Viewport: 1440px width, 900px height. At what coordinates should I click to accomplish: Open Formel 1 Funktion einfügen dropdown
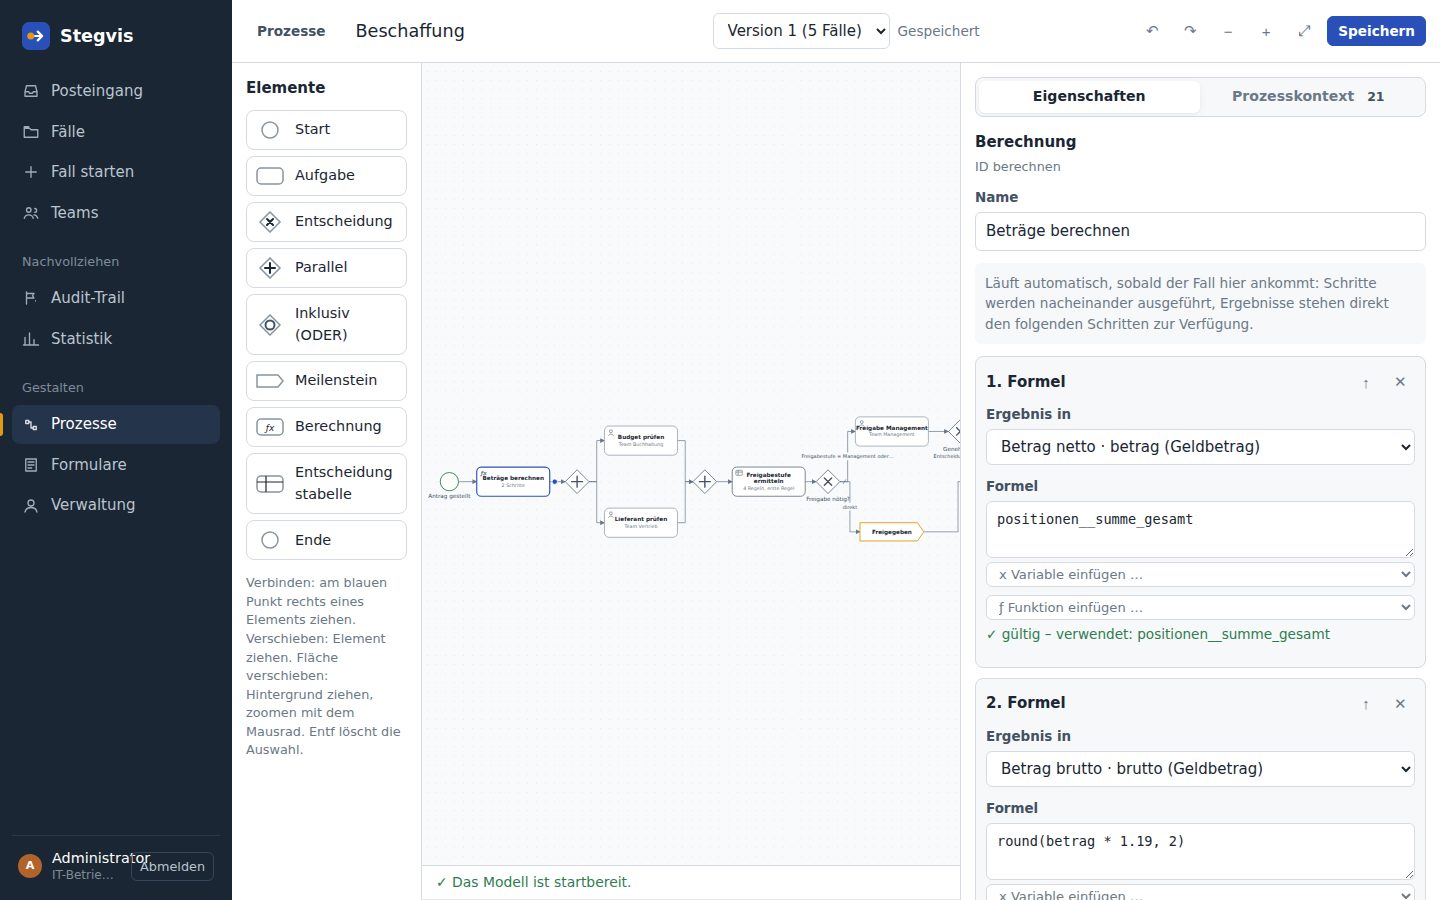pos(1200,608)
